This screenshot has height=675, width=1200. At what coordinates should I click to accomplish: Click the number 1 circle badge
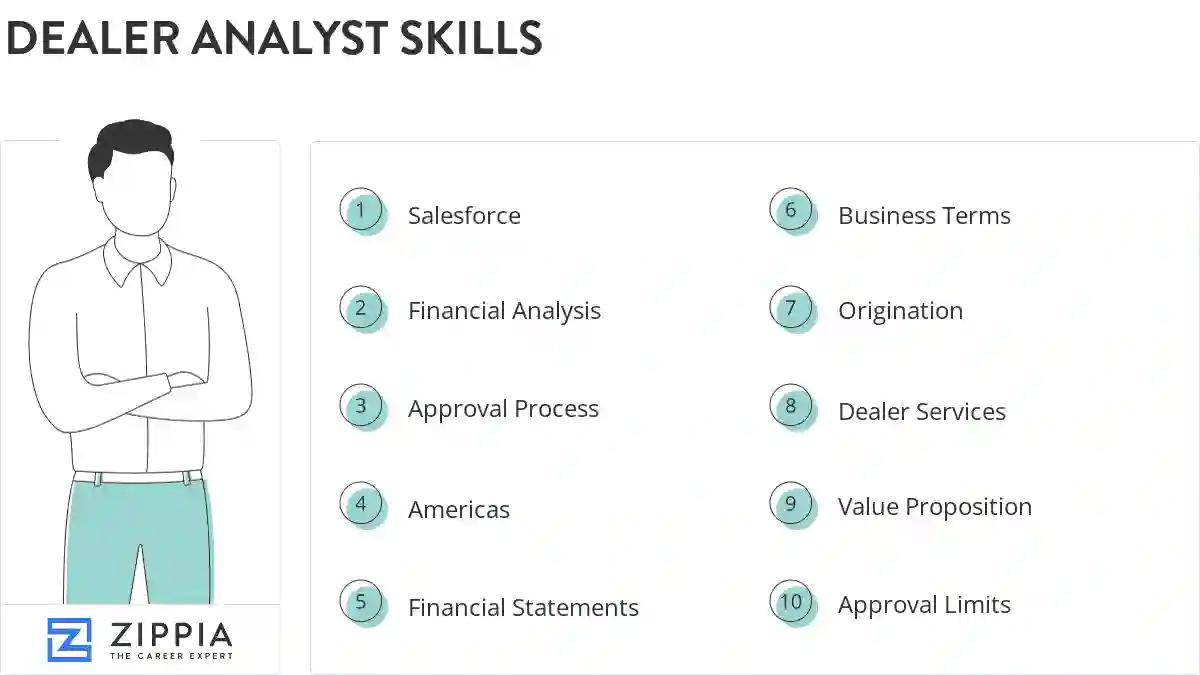click(x=361, y=211)
